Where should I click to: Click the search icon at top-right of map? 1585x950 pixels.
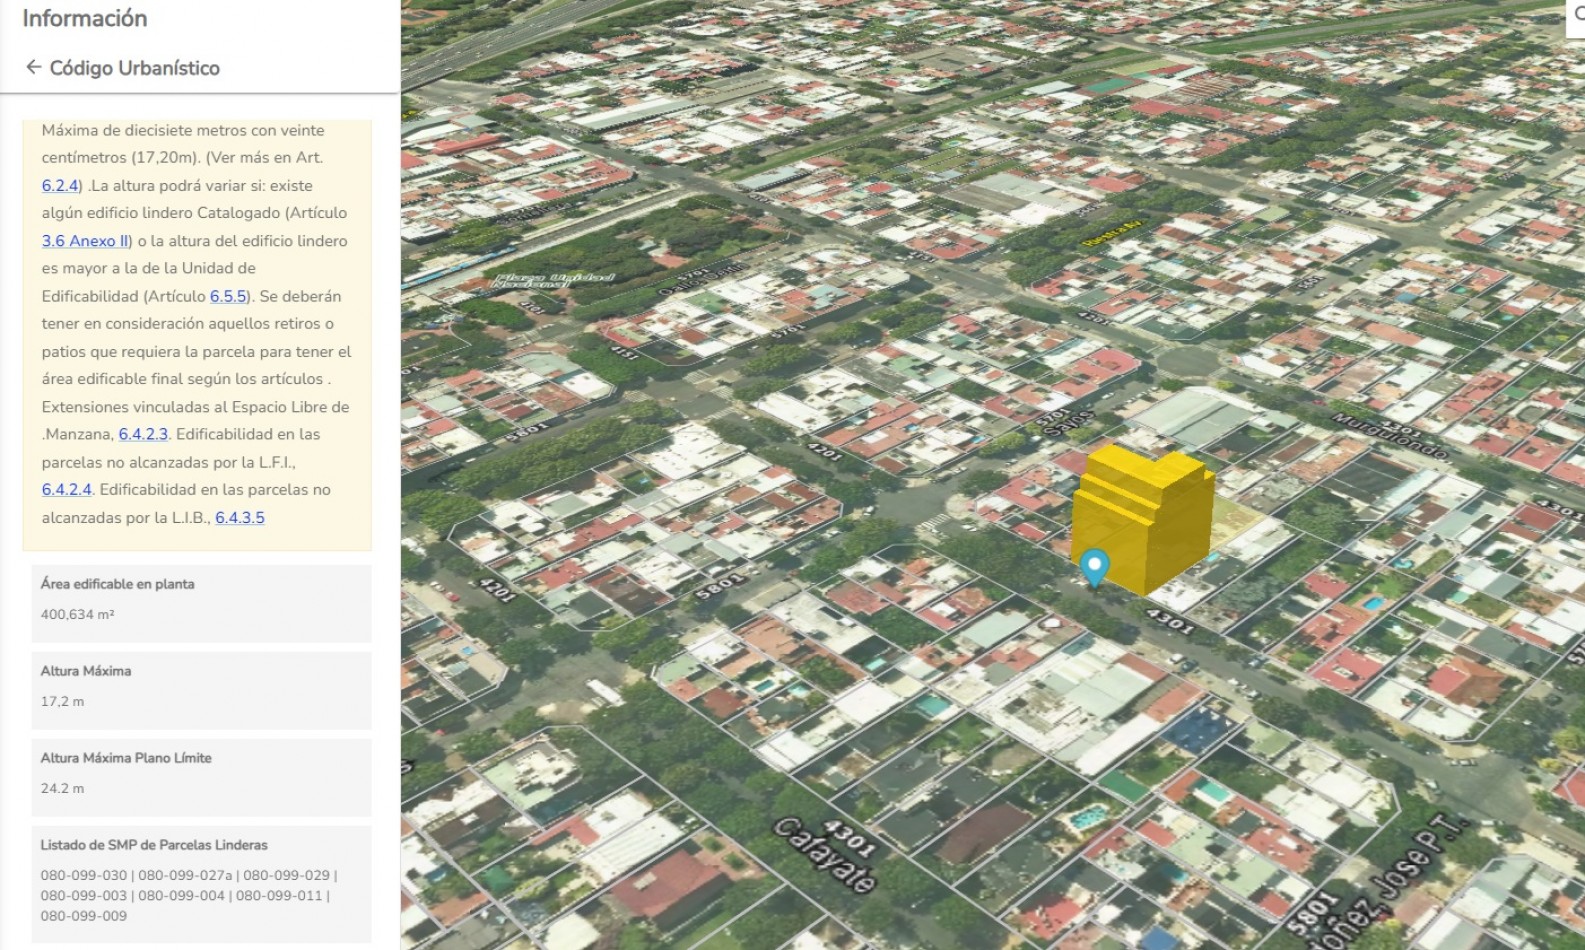pyautogui.click(x=1577, y=14)
